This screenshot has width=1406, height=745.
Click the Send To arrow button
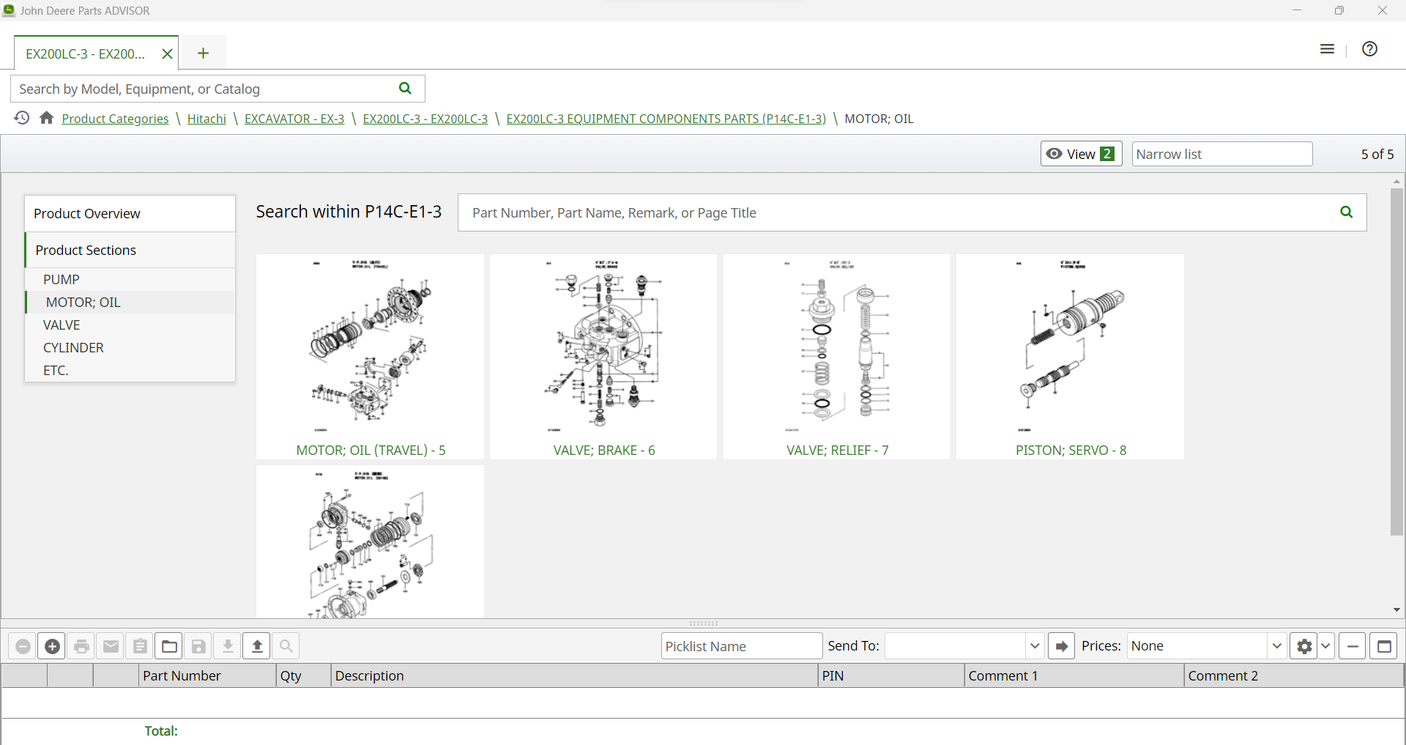click(x=1061, y=646)
